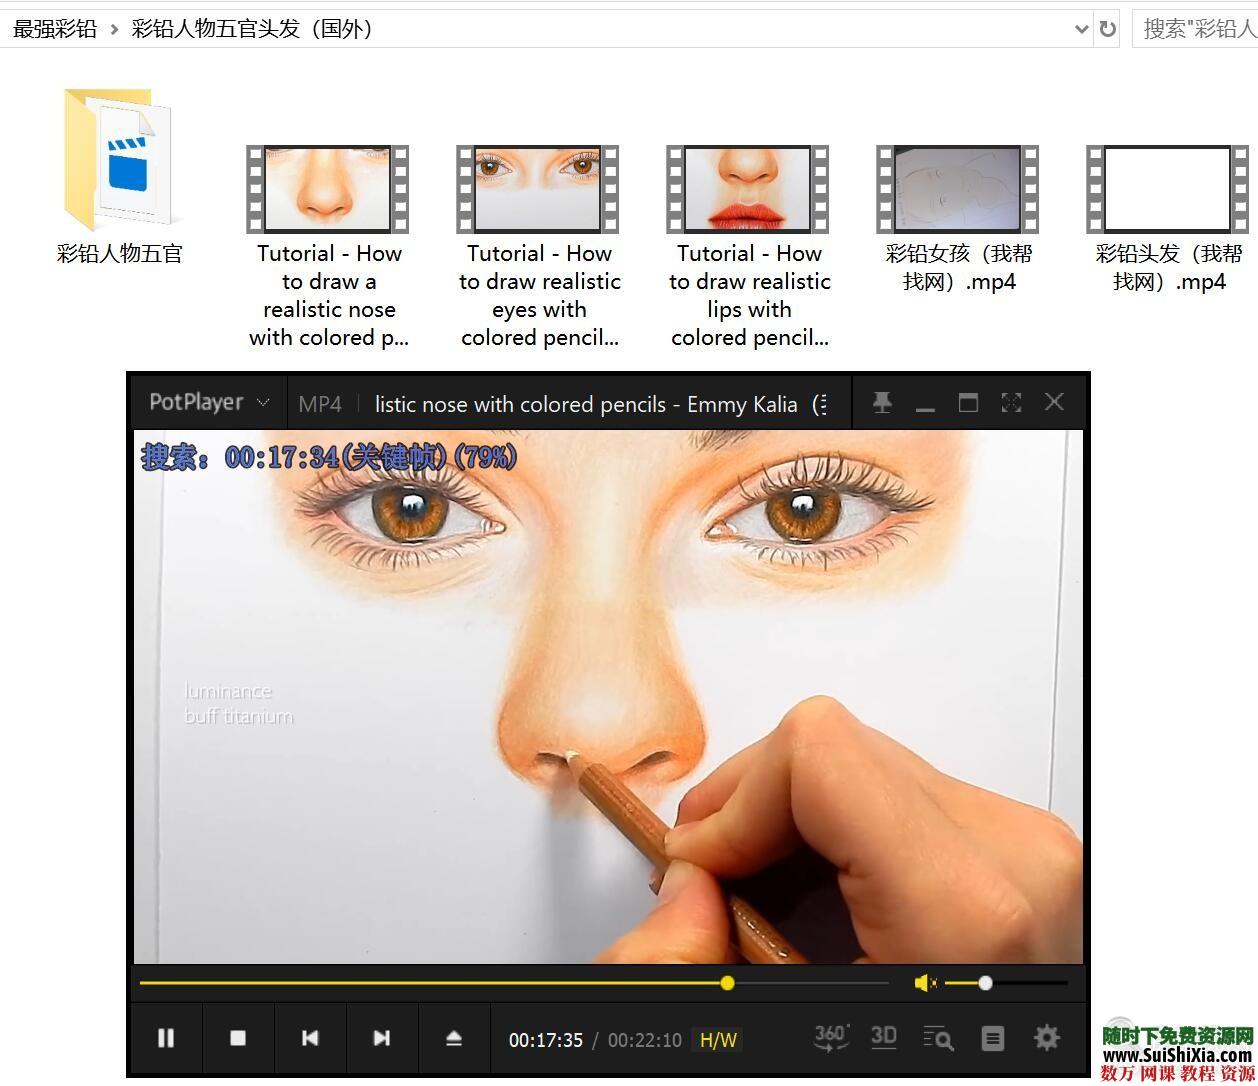Image resolution: width=1258 pixels, height=1086 pixels.
Task: Pause the video in PotPlayer
Action: pyautogui.click(x=166, y=1038)
